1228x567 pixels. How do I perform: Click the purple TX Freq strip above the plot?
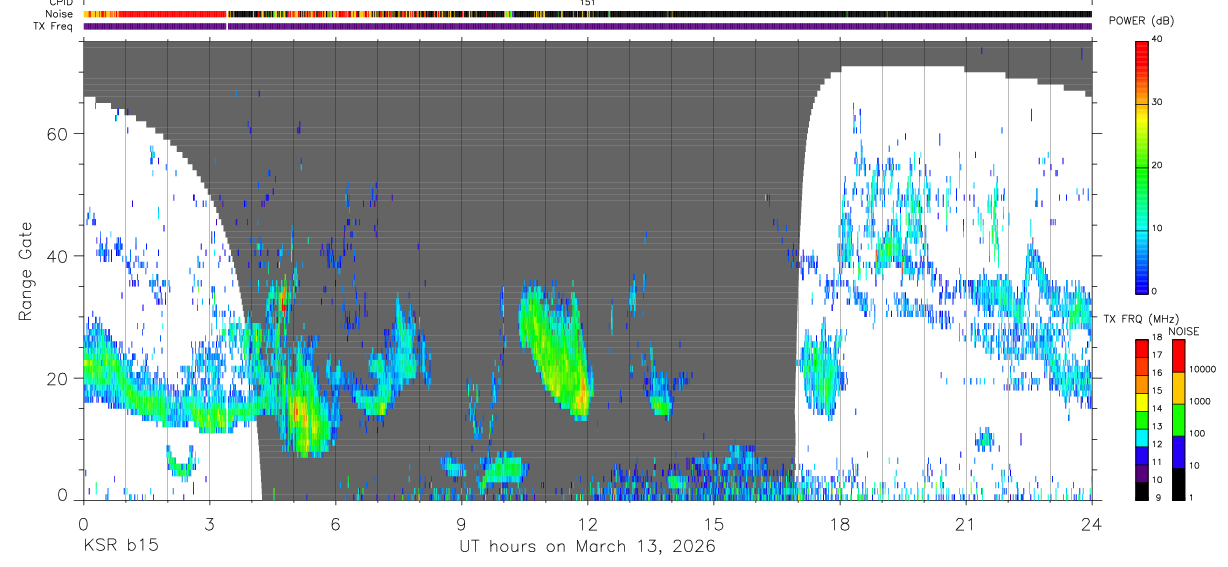click(x=587, y=26)
